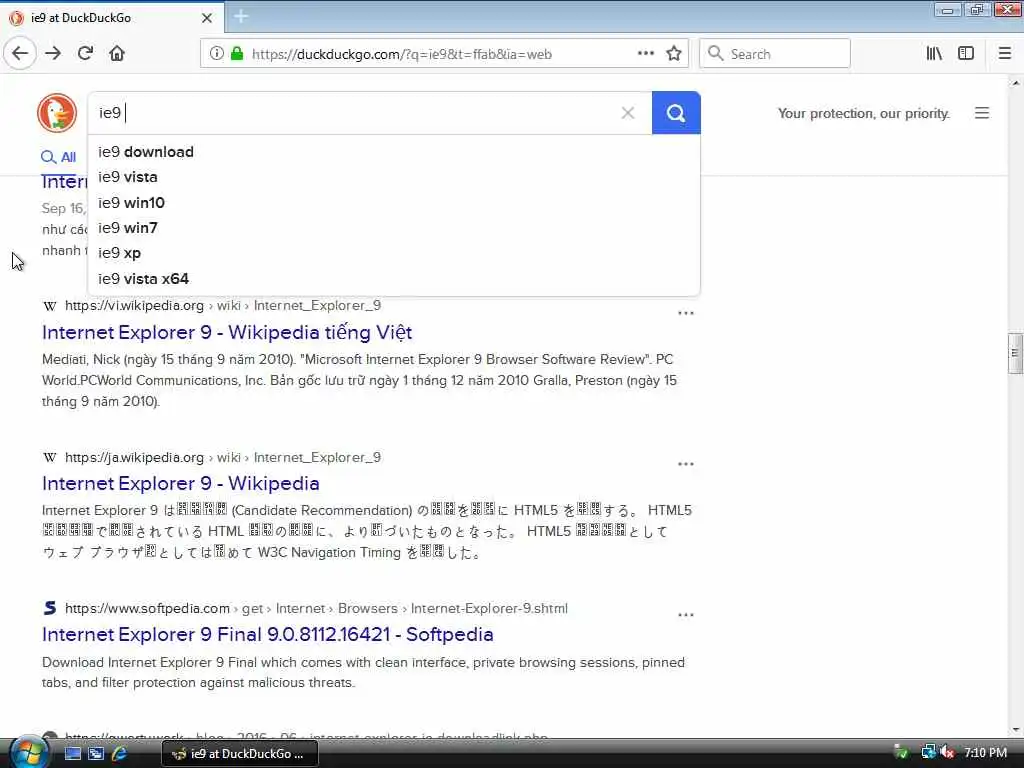This screenshot has width=1024, height=768.
Task: Open Internet Explorer 9 - Wikipedia tiếng Việt
Action: (x=227, y=332)
